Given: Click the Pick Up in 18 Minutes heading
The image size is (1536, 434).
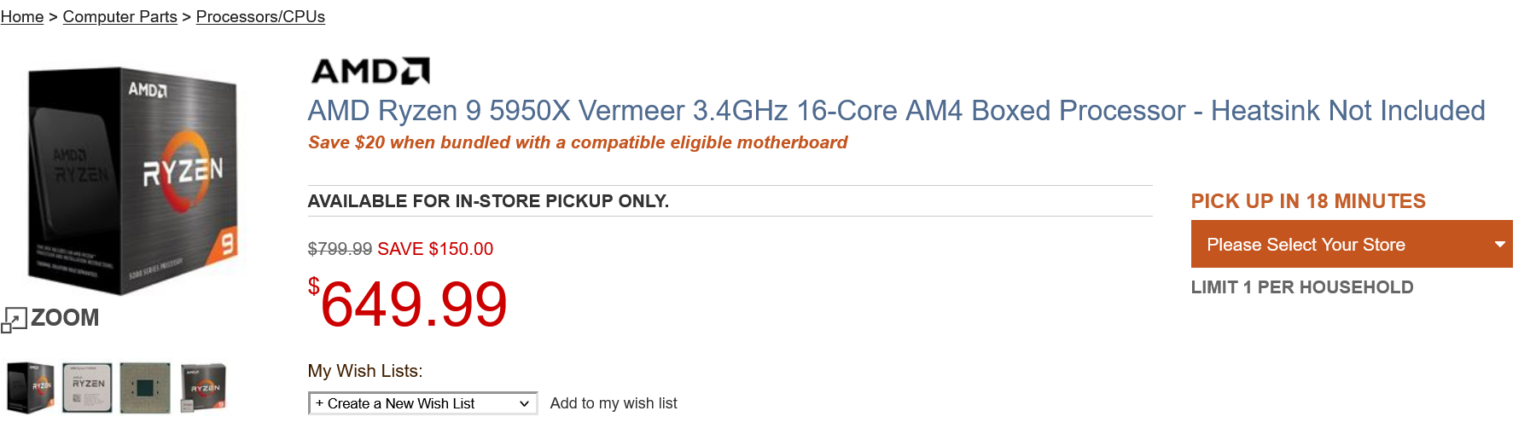Looking at the screenshot, I should [1308, 201].
